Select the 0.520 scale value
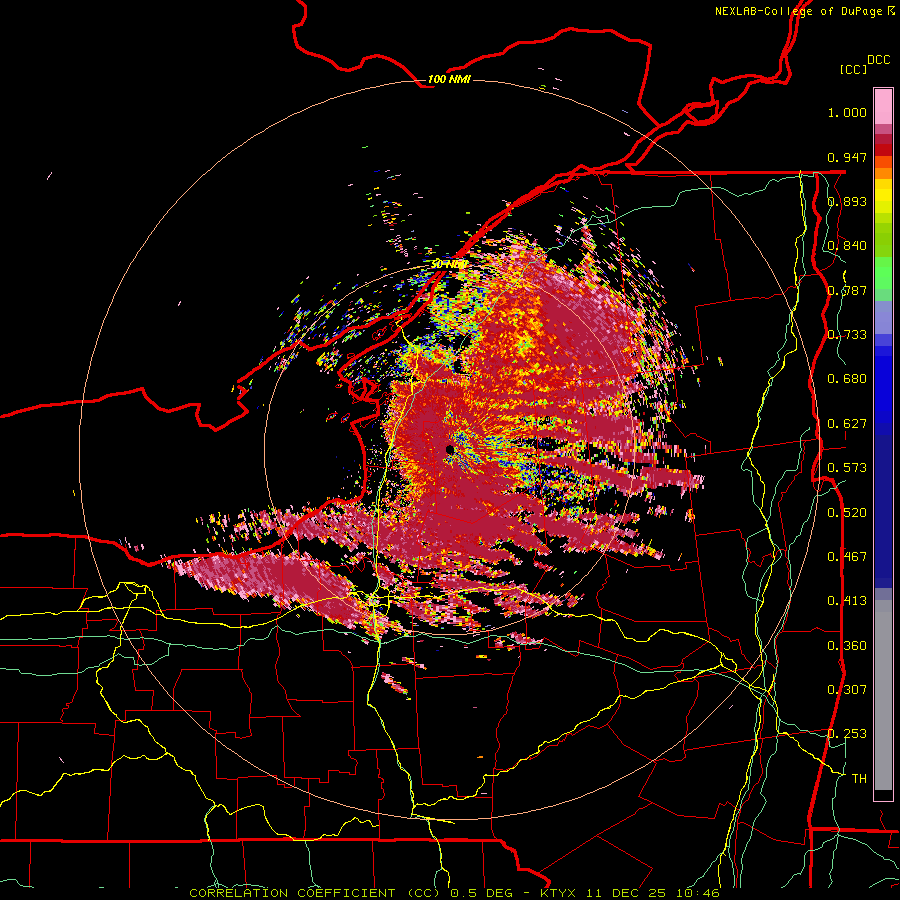 pyautogui.click(x=847, y=513)
